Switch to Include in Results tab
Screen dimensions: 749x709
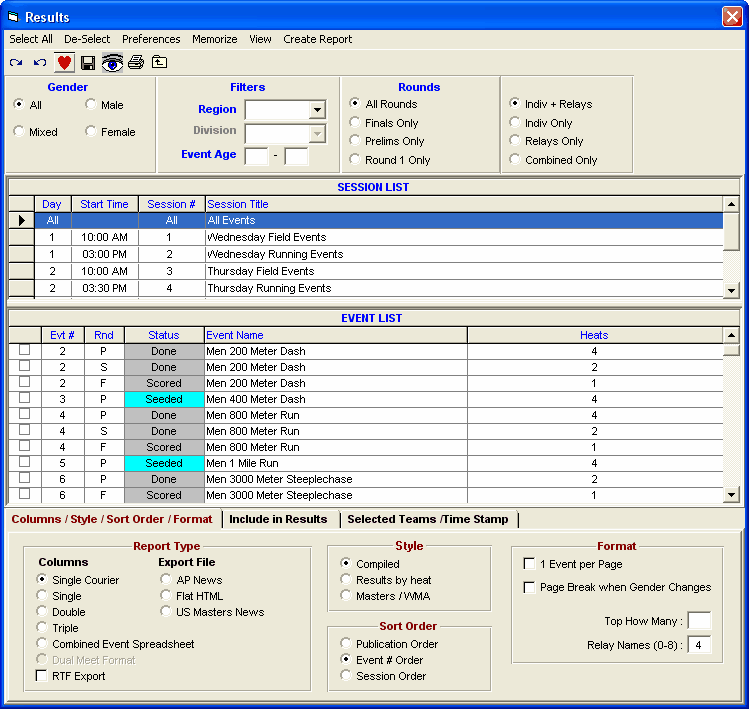point(278,519)
